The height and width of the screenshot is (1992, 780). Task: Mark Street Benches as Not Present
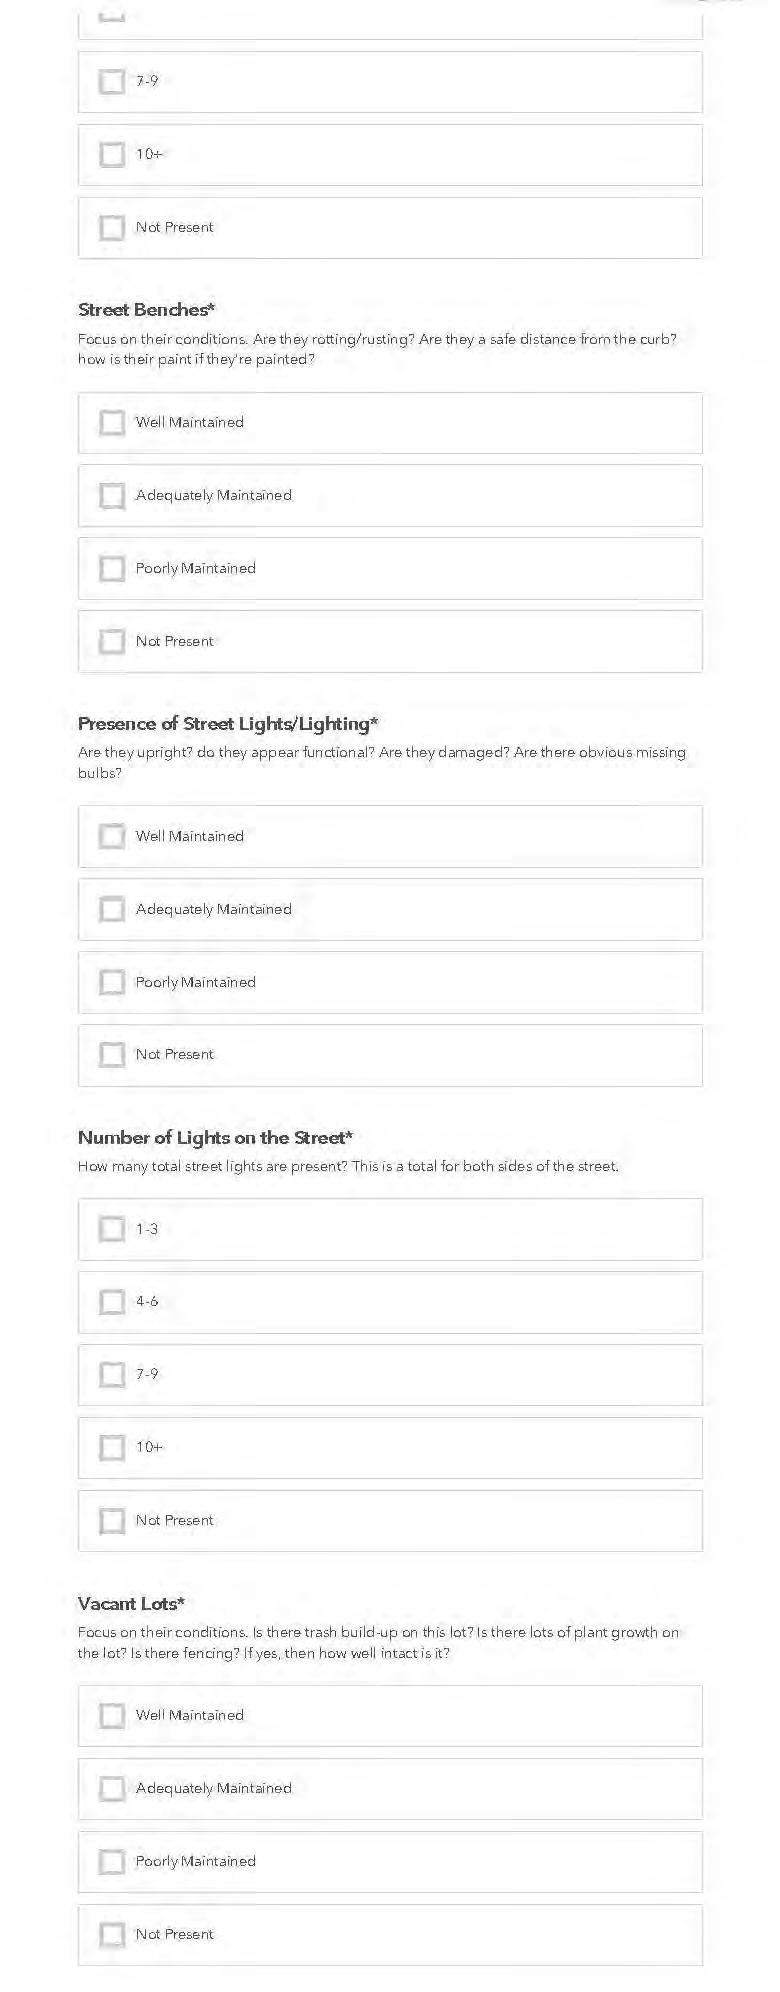(x=112, y=642)
